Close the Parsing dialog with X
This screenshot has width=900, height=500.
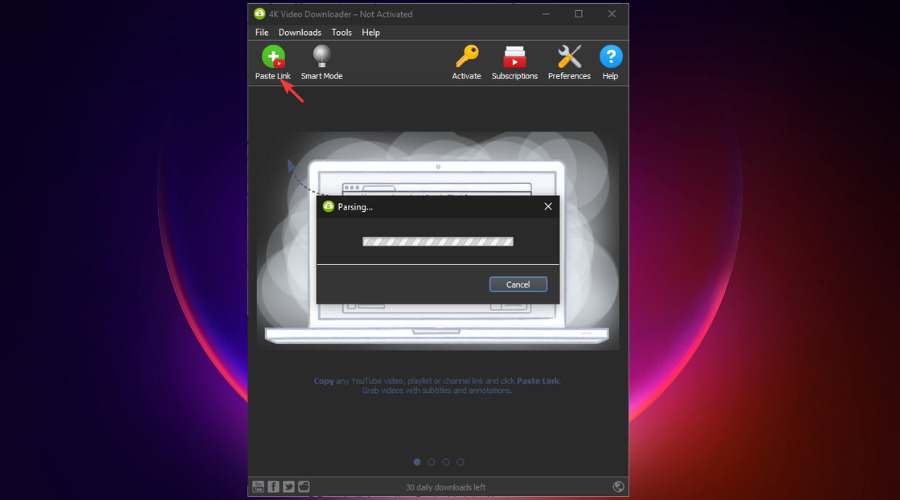tap(548, 207)
